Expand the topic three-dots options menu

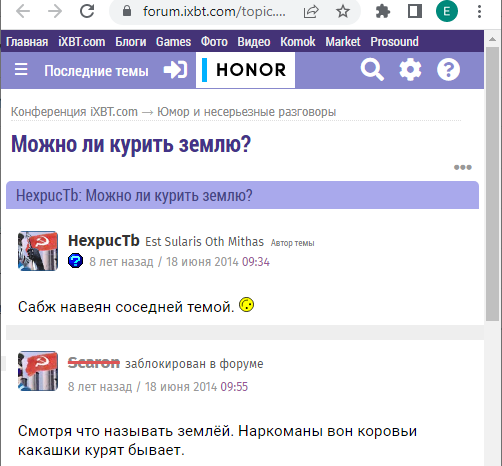point(463,167)
